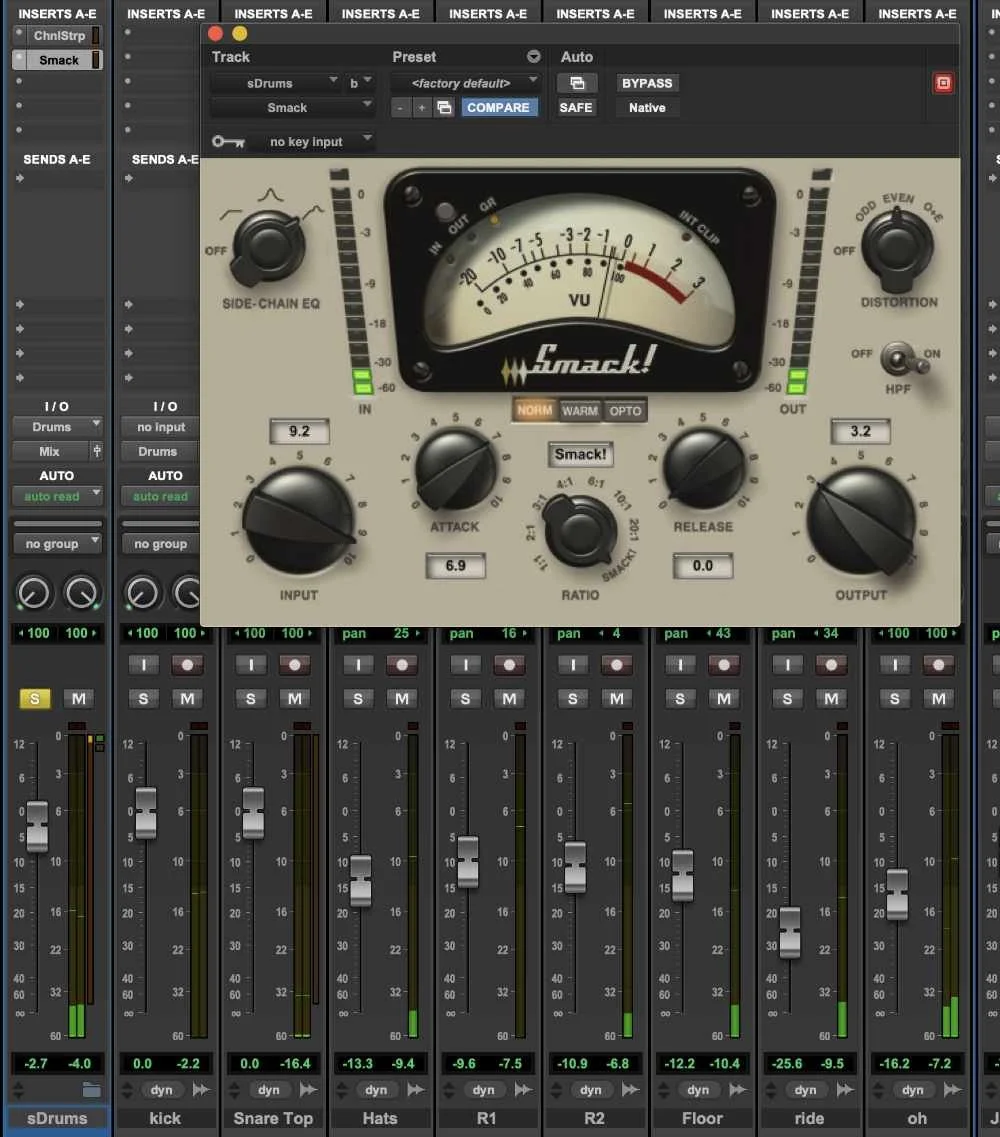1000x1137 pixels.
Task: Click the Drums output button on kick
Action: point(160,451)
